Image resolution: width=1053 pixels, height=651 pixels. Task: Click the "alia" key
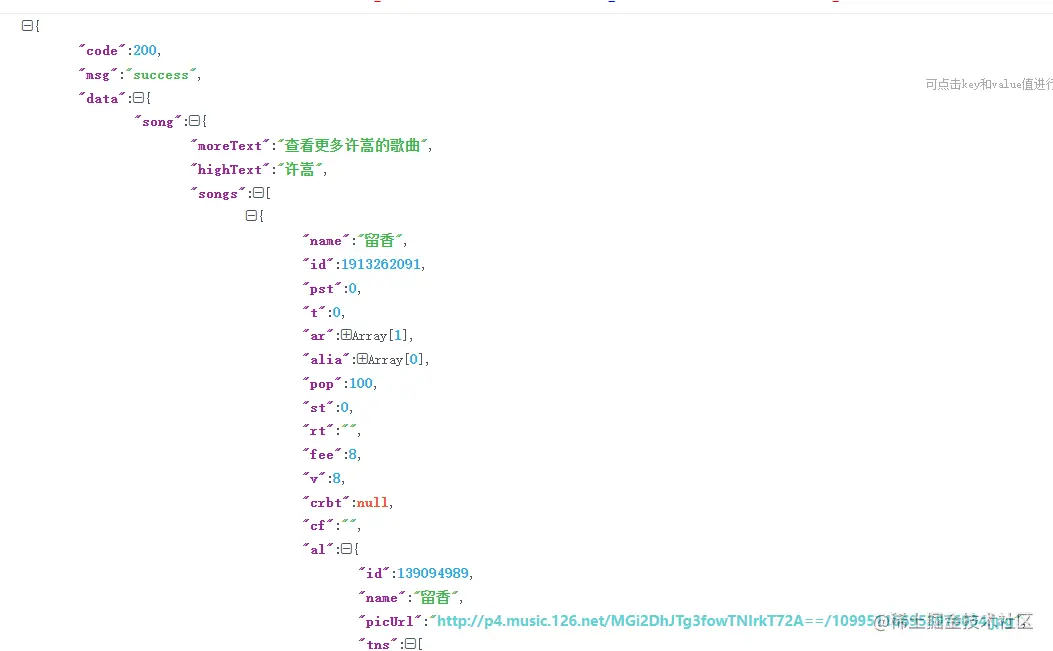coord(326,359)
